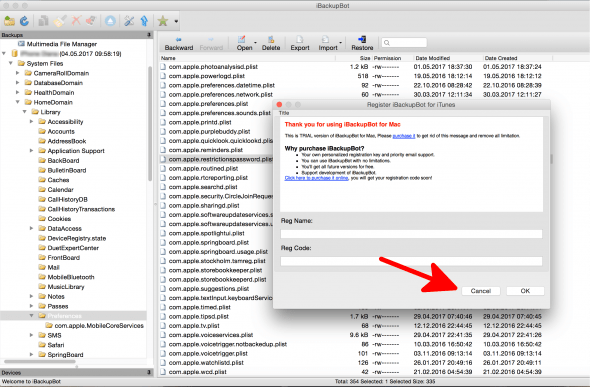Expand the Accessibility folder

click(x=32, y=121)
